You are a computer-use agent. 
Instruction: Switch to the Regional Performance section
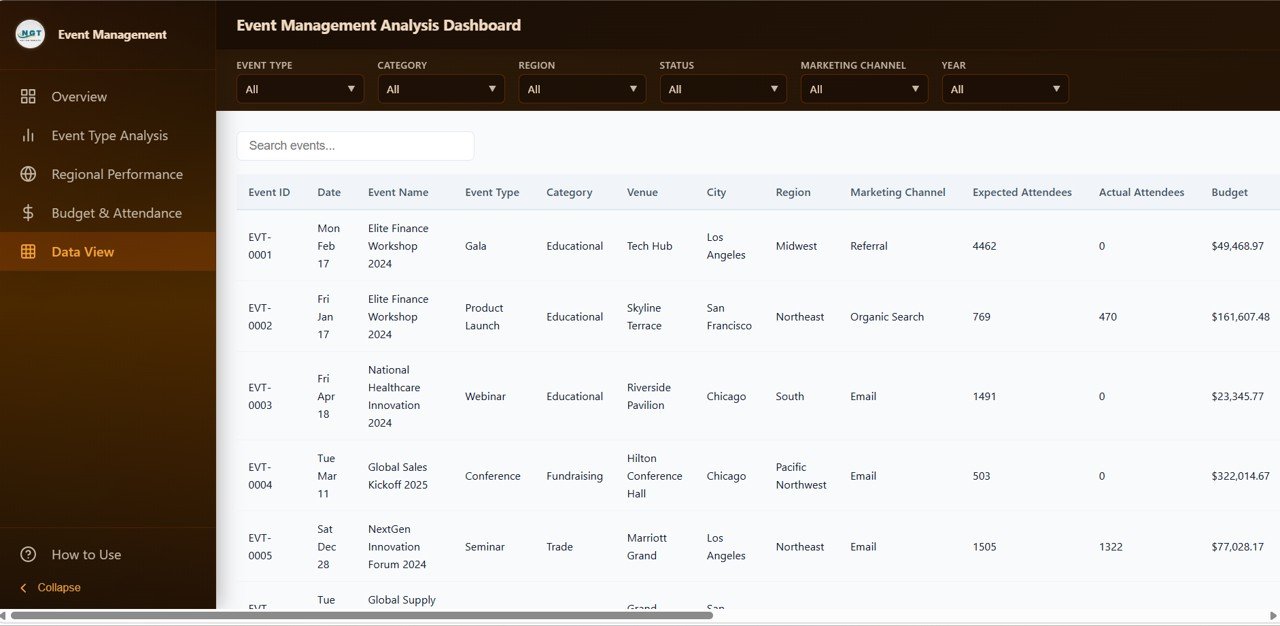coord(117,174)
